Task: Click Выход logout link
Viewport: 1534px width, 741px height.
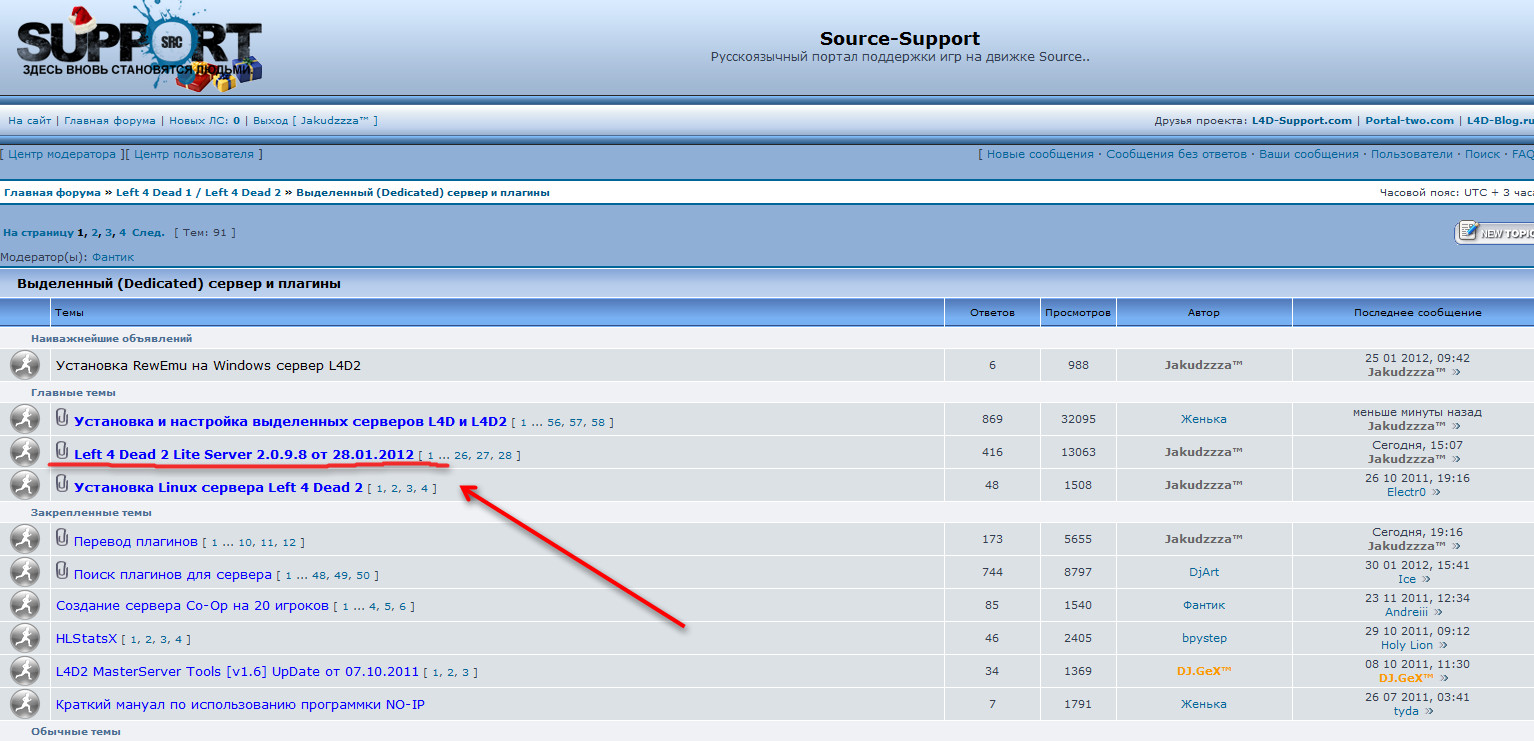Action: 270,120
